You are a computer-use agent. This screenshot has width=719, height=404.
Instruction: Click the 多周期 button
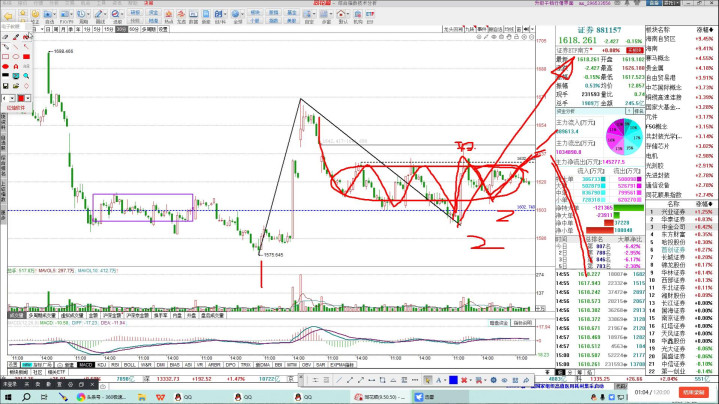[x=149, y=29]
